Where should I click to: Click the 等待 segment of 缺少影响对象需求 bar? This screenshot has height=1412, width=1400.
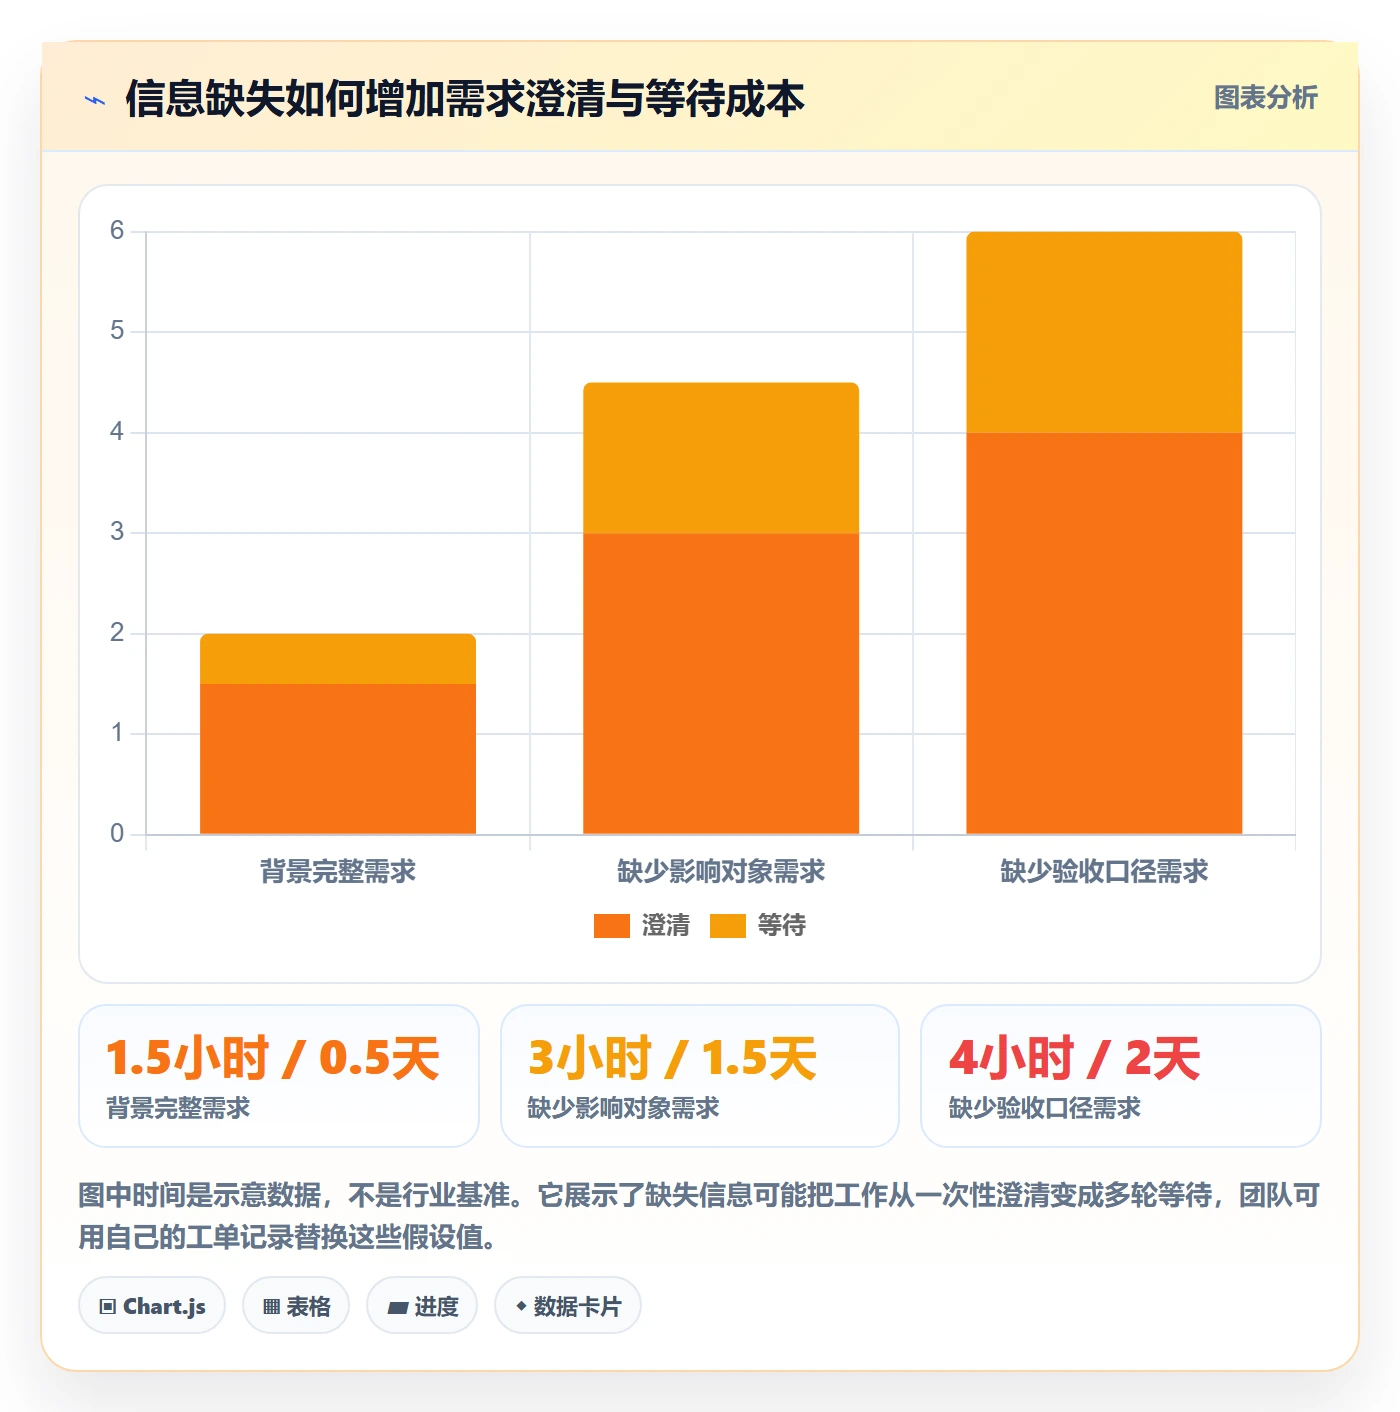pyautogui.click(x=721, y=458)
